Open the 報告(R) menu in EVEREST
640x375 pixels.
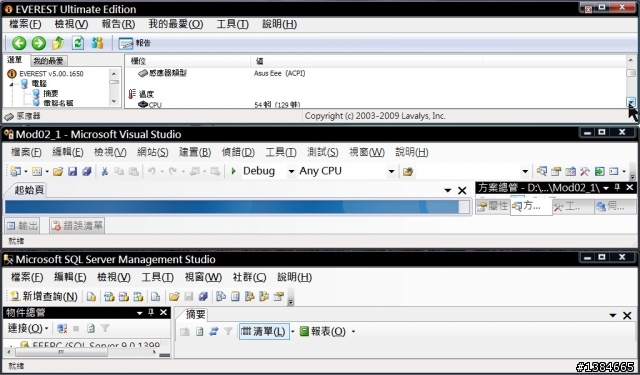pyautogui.click(x=118, y=24)
